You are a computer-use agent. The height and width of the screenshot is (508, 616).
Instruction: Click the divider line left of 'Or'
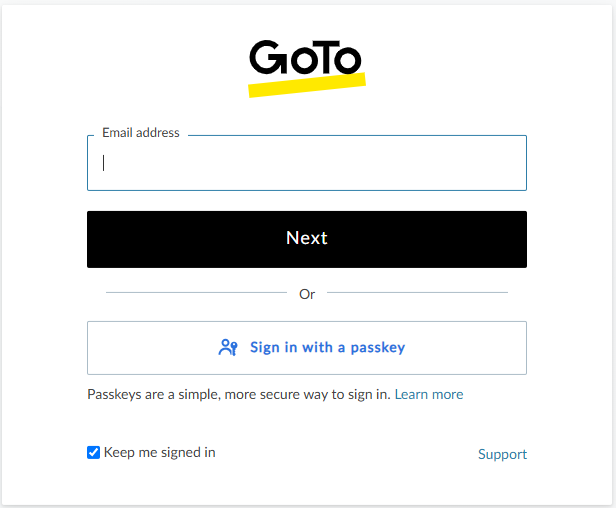[x=196, y=292]
